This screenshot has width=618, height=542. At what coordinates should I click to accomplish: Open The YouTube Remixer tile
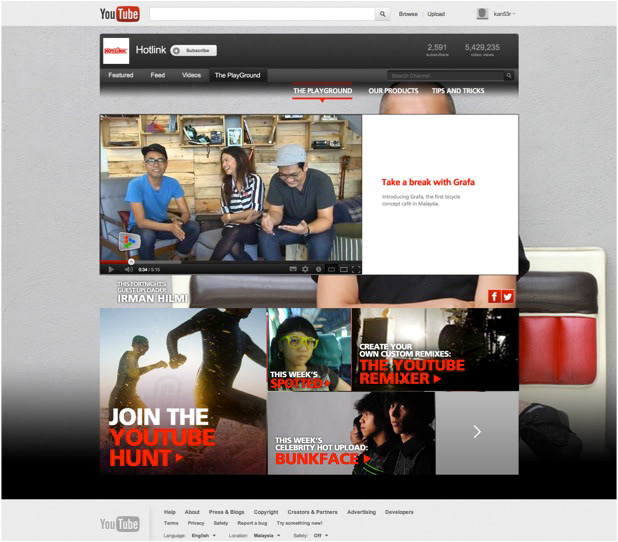(x=435, y=350)
